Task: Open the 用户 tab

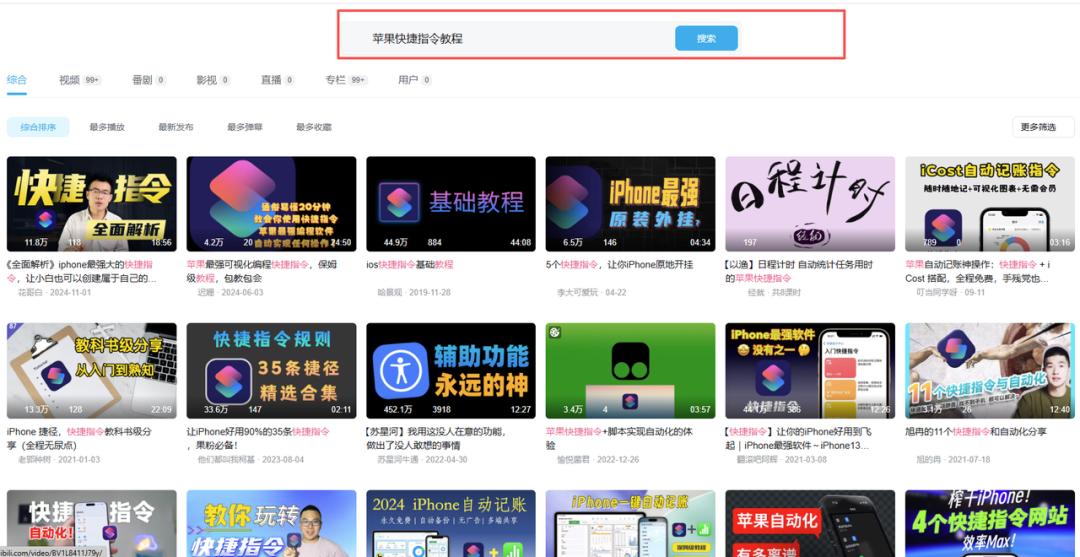Action: coord(415,80)
